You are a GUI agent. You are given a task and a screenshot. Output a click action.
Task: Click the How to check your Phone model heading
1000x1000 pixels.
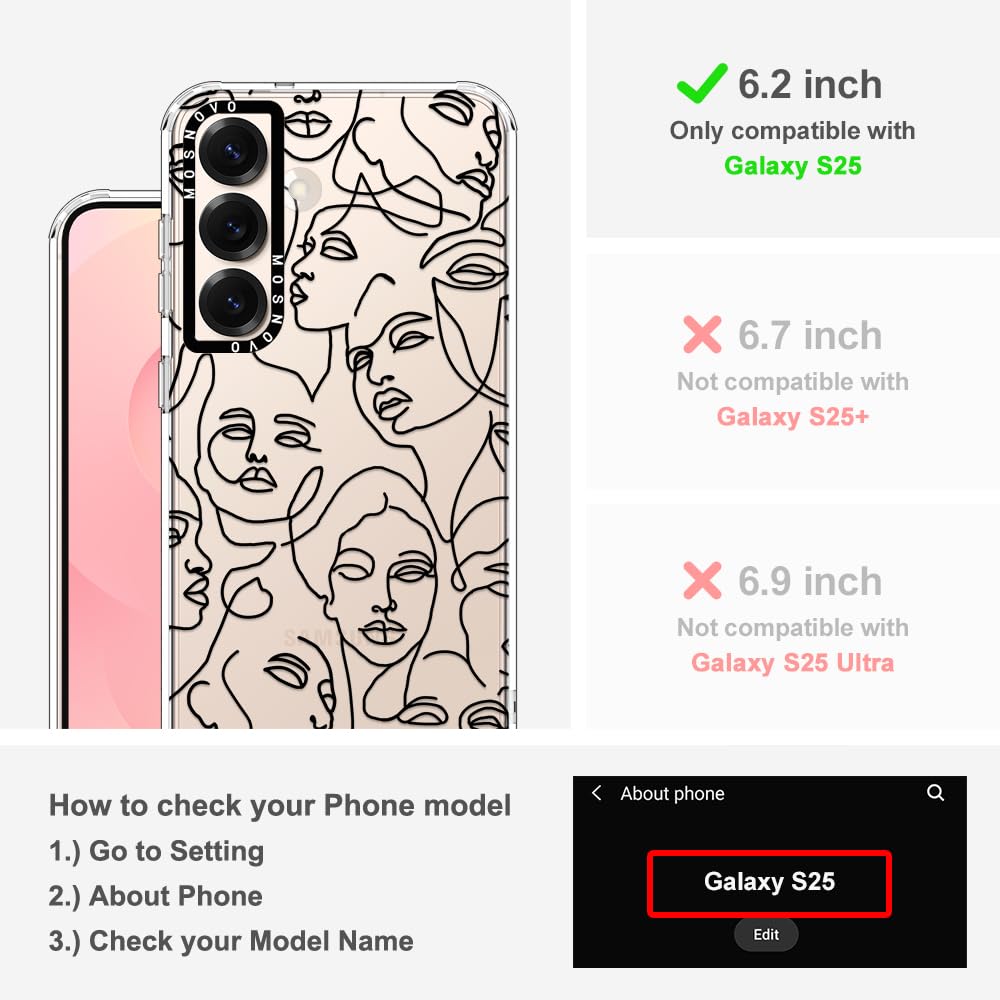[280, 805]
